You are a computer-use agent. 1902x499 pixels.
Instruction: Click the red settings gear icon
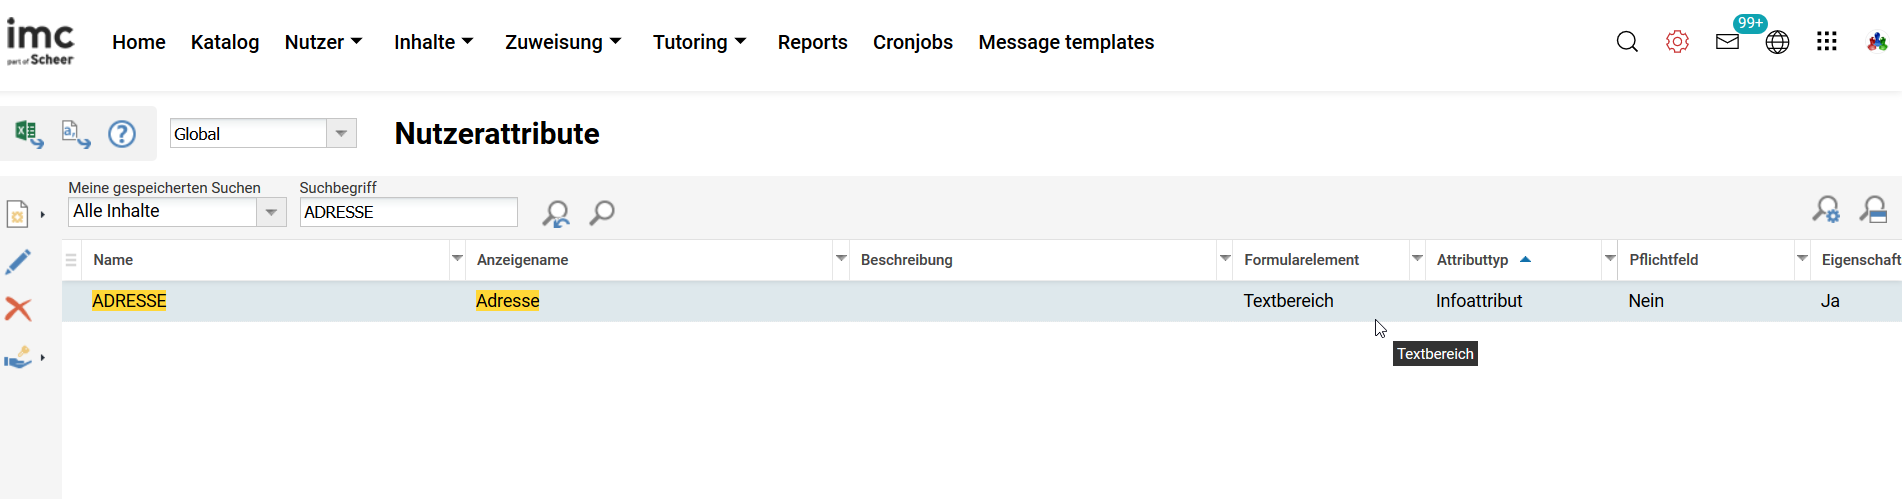click(x=1677, y=42)
